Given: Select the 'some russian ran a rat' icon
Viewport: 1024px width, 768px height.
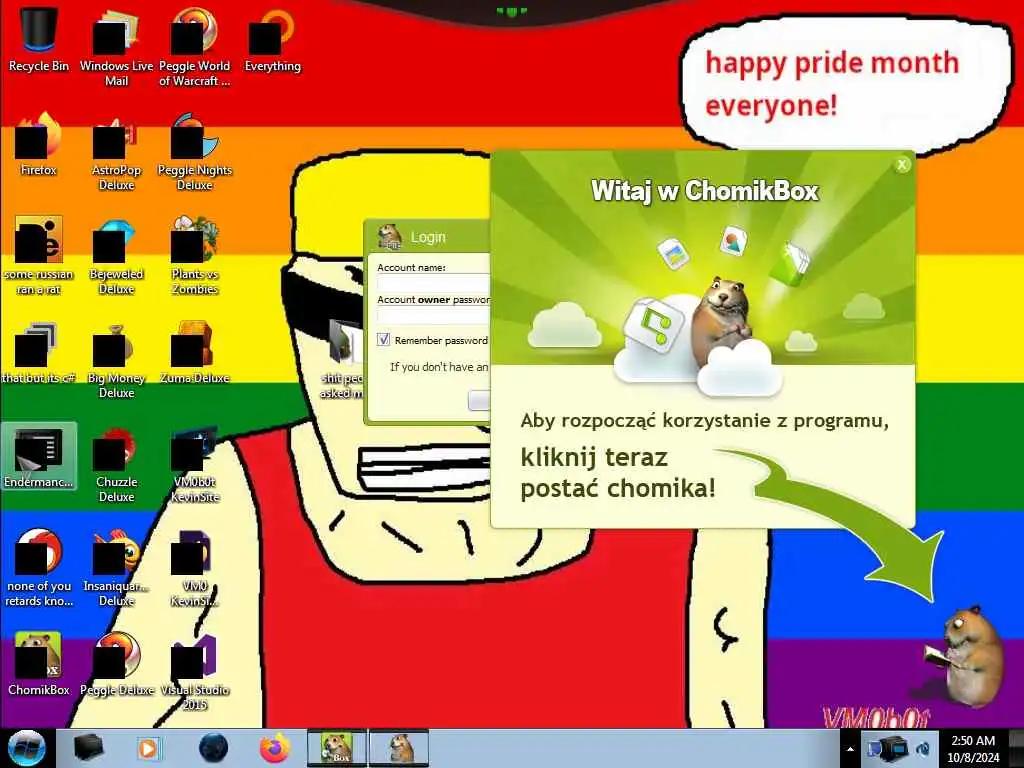Looking at the screenshot, I should tap(39, 256).
